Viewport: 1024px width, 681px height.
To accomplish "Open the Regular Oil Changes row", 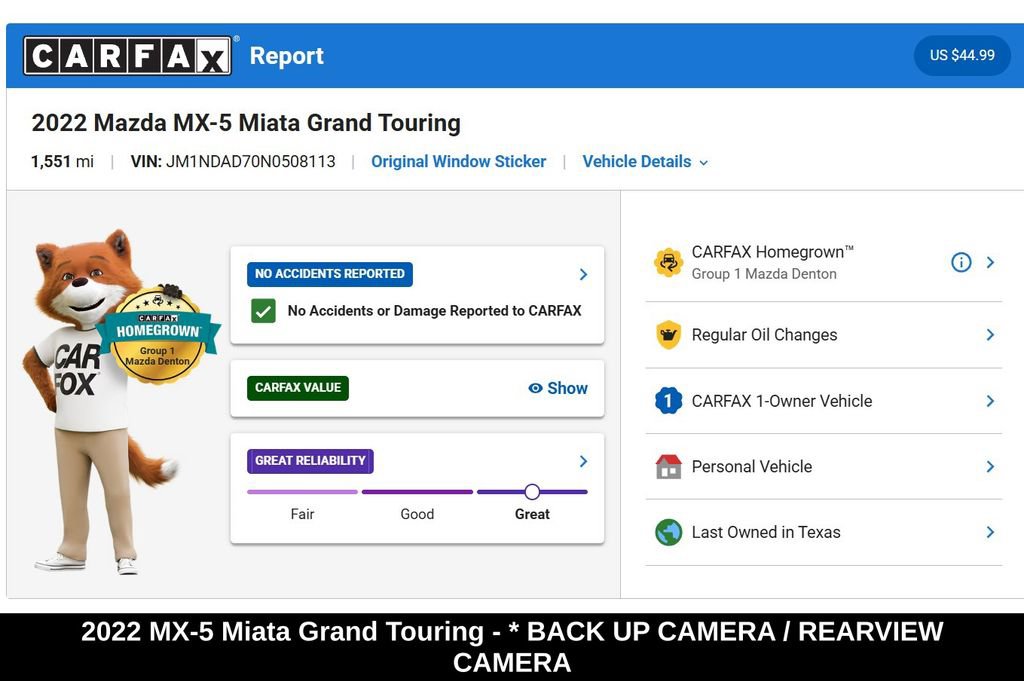I will coord(824,335).
